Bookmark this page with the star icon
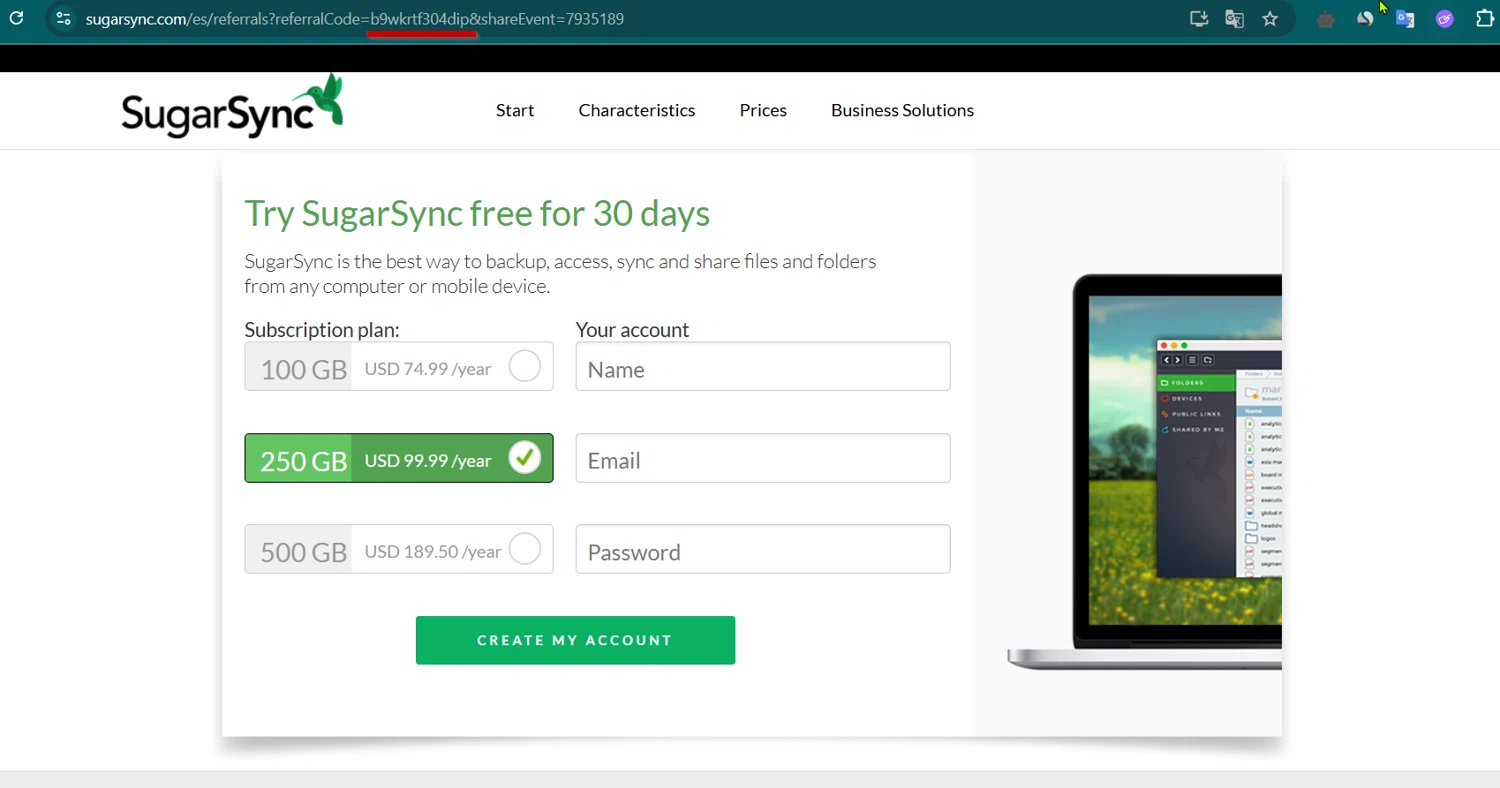This screenshot has height=788, width=1500. [x=1270, y=19]
